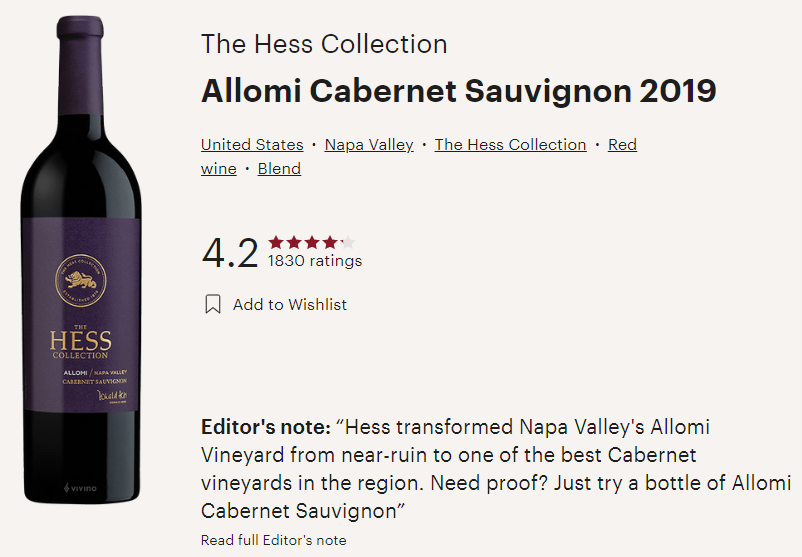Click The Hess Collection heading above title
Viewport: 802px width, 557px height.
pos(324,44)
